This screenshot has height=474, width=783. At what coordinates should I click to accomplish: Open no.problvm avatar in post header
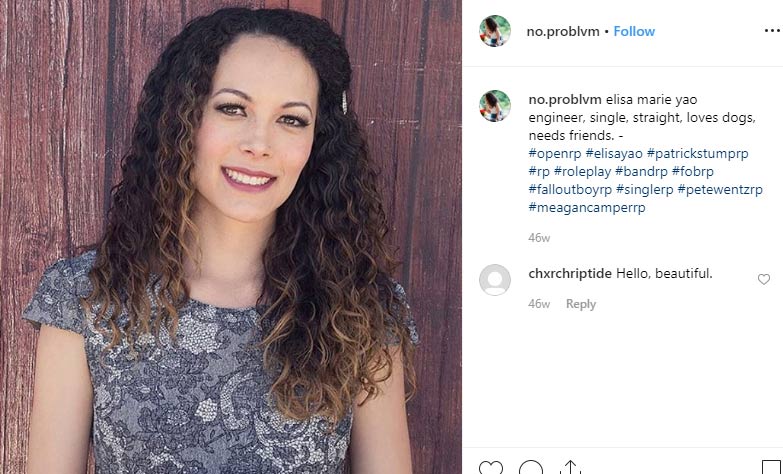click(x=494, y=31)
